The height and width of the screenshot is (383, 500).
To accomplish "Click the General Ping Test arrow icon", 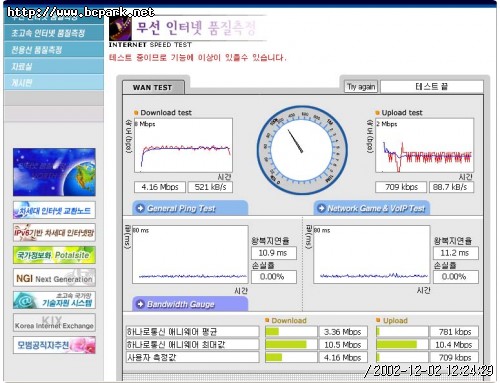I will (x=140, y=208).
